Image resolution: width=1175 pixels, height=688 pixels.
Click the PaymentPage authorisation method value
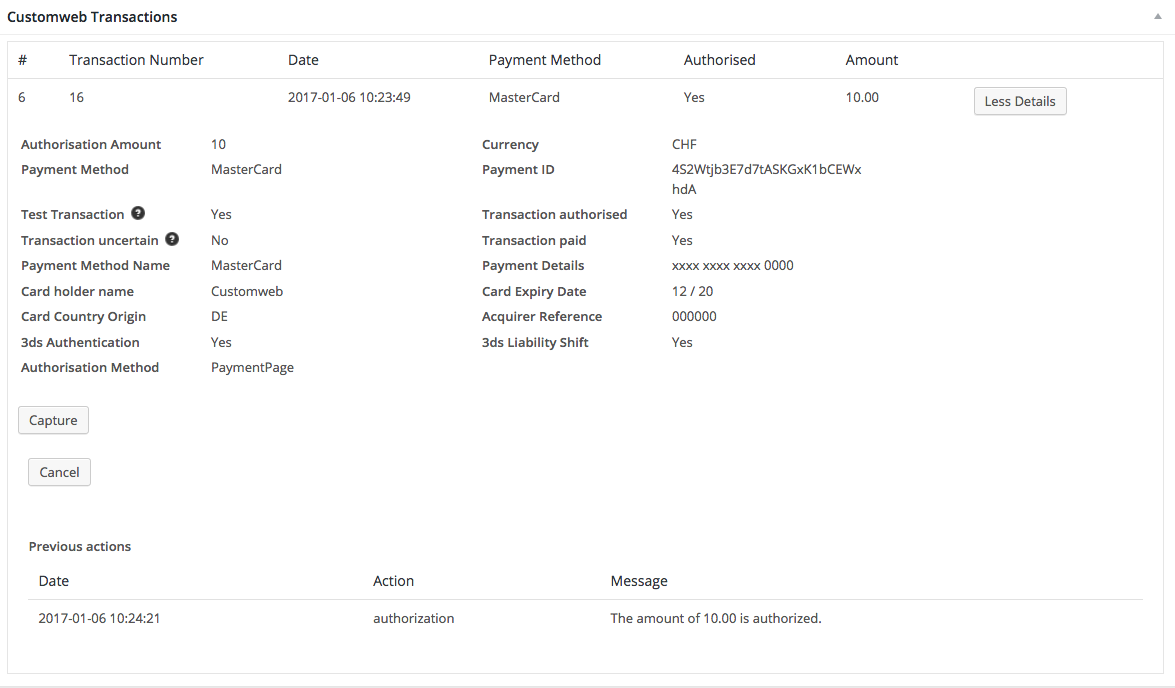pyautogui.click(x=252, y=368)
